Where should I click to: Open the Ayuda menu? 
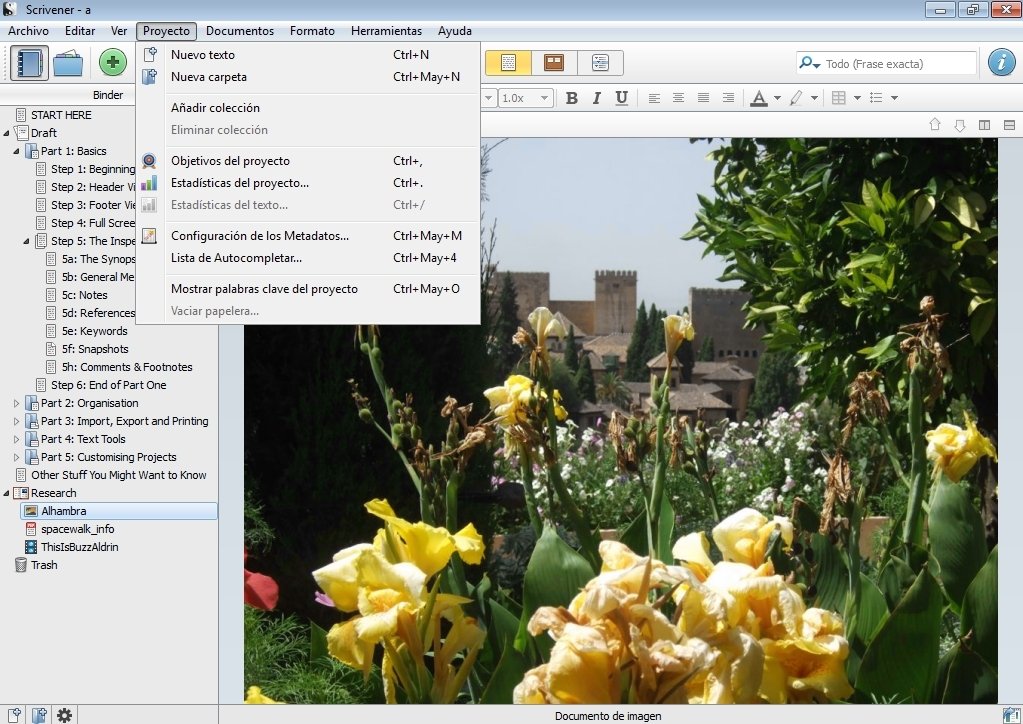coord(455,31)
